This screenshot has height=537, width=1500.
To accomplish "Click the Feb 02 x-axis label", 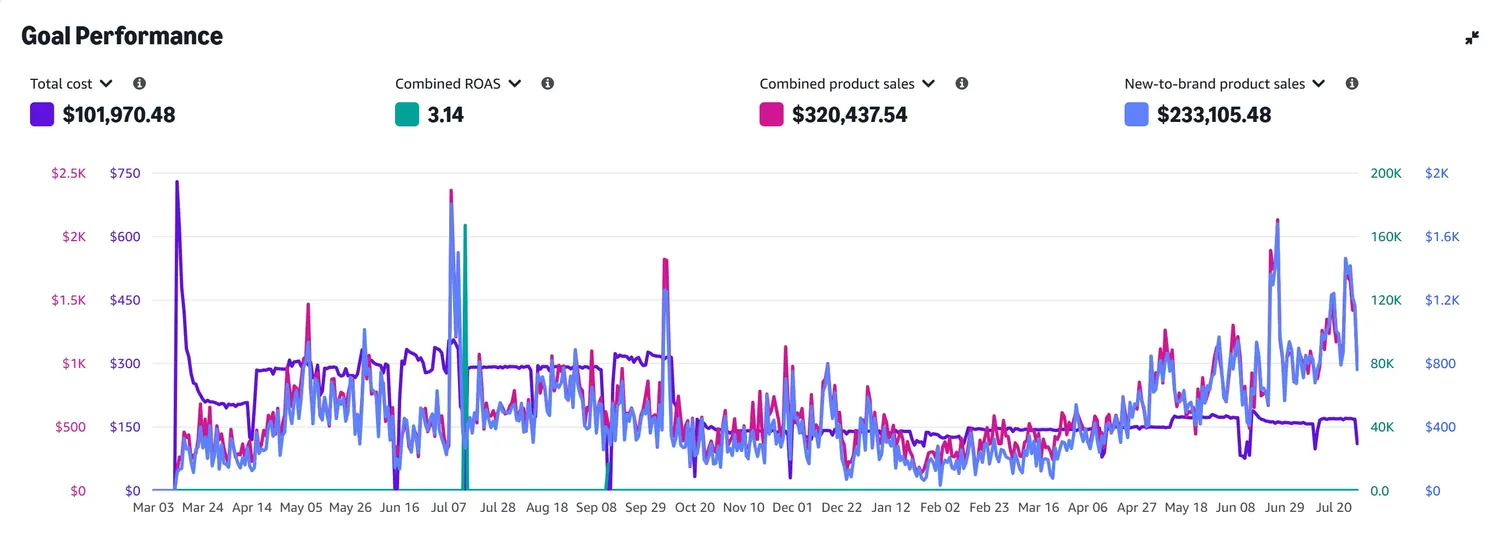I will [939, 508].
